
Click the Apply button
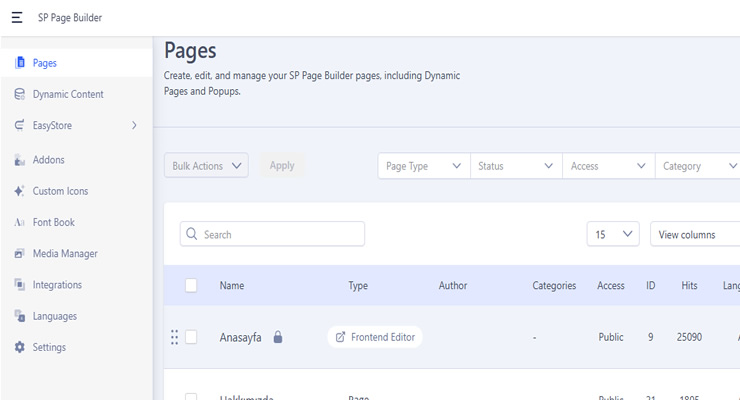tap(282, 166)
